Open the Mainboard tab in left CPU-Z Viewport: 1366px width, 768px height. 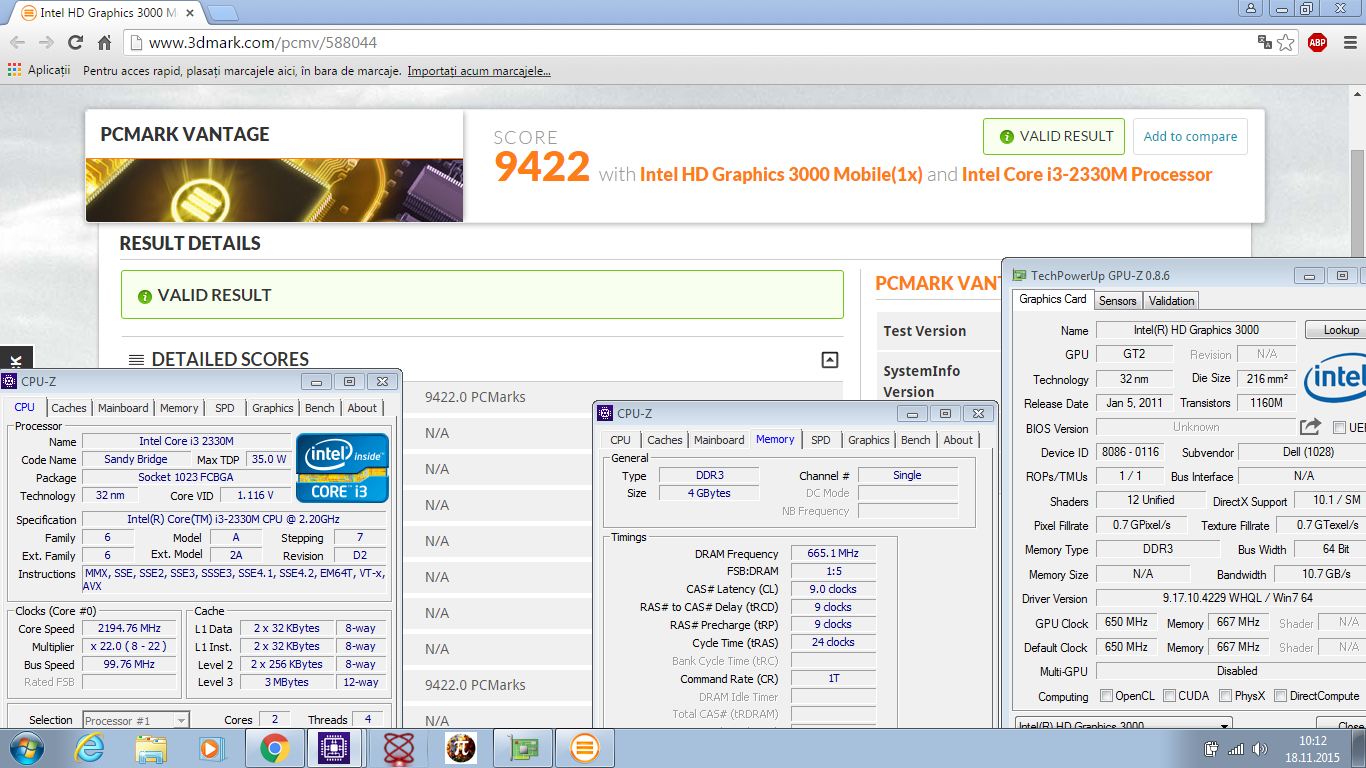[x=123, y=408]
